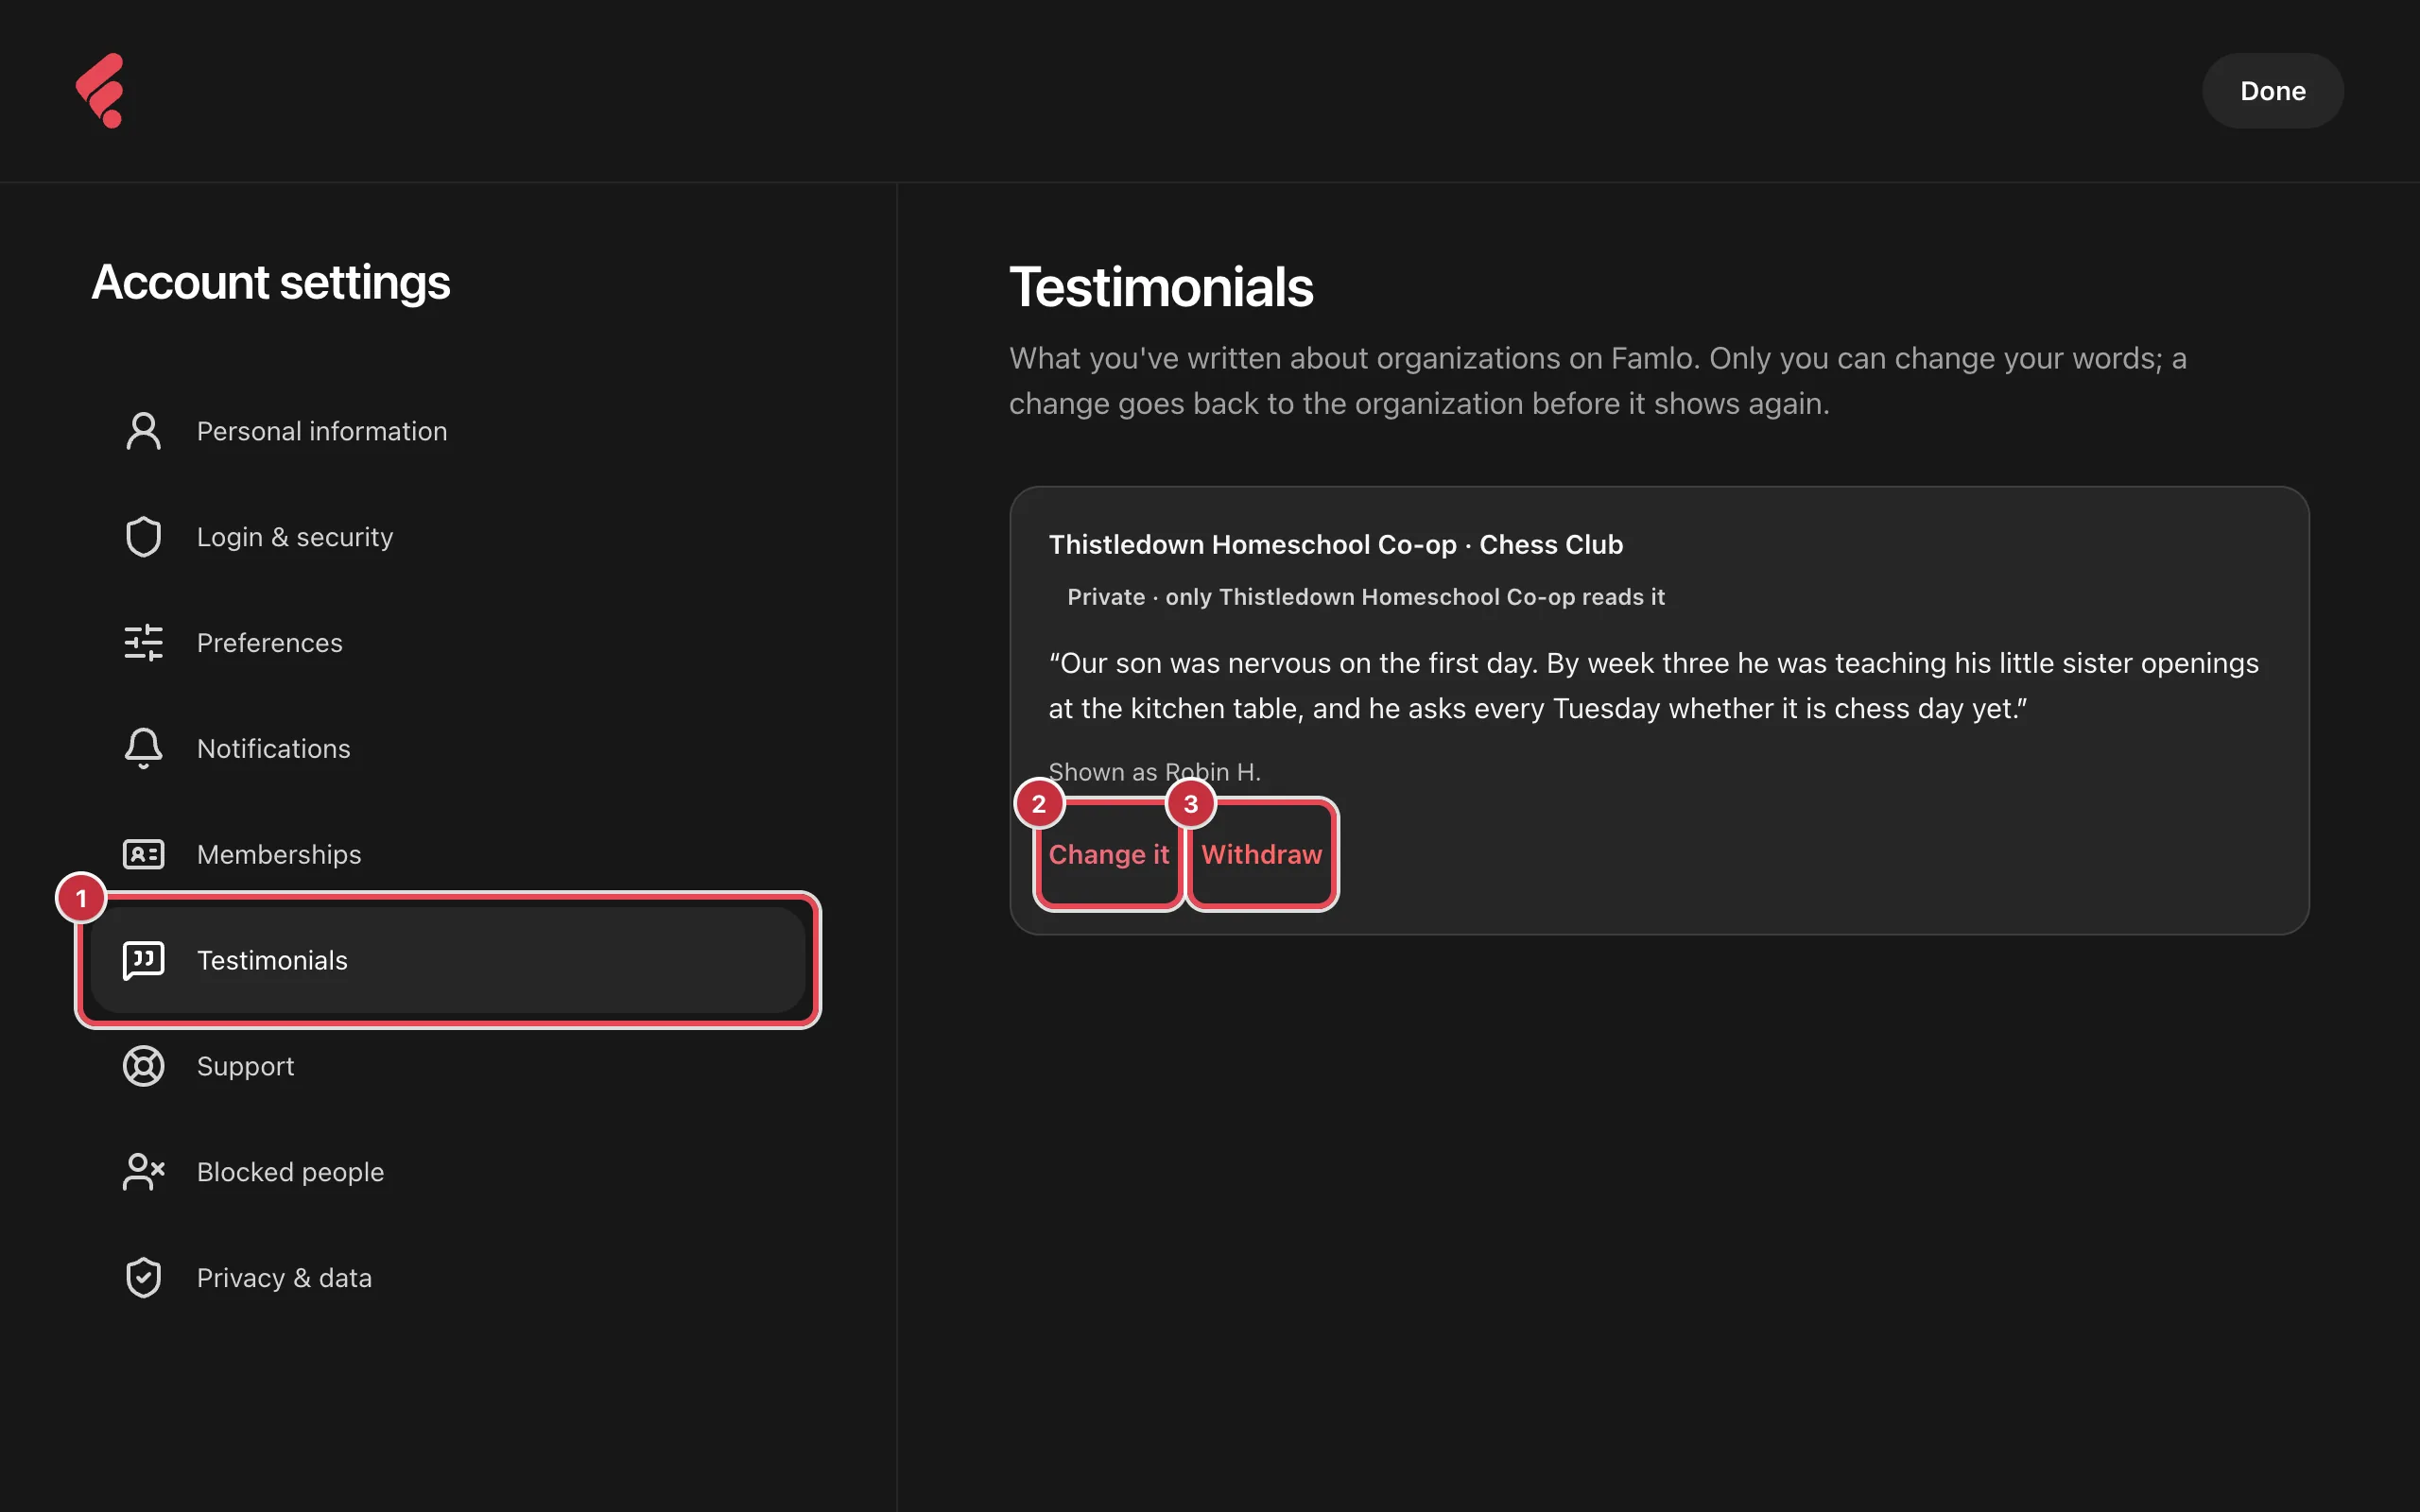Screen dimensions: 2420x1512
Task: Click the Shown as Robin H. text
Action: 1154,772
